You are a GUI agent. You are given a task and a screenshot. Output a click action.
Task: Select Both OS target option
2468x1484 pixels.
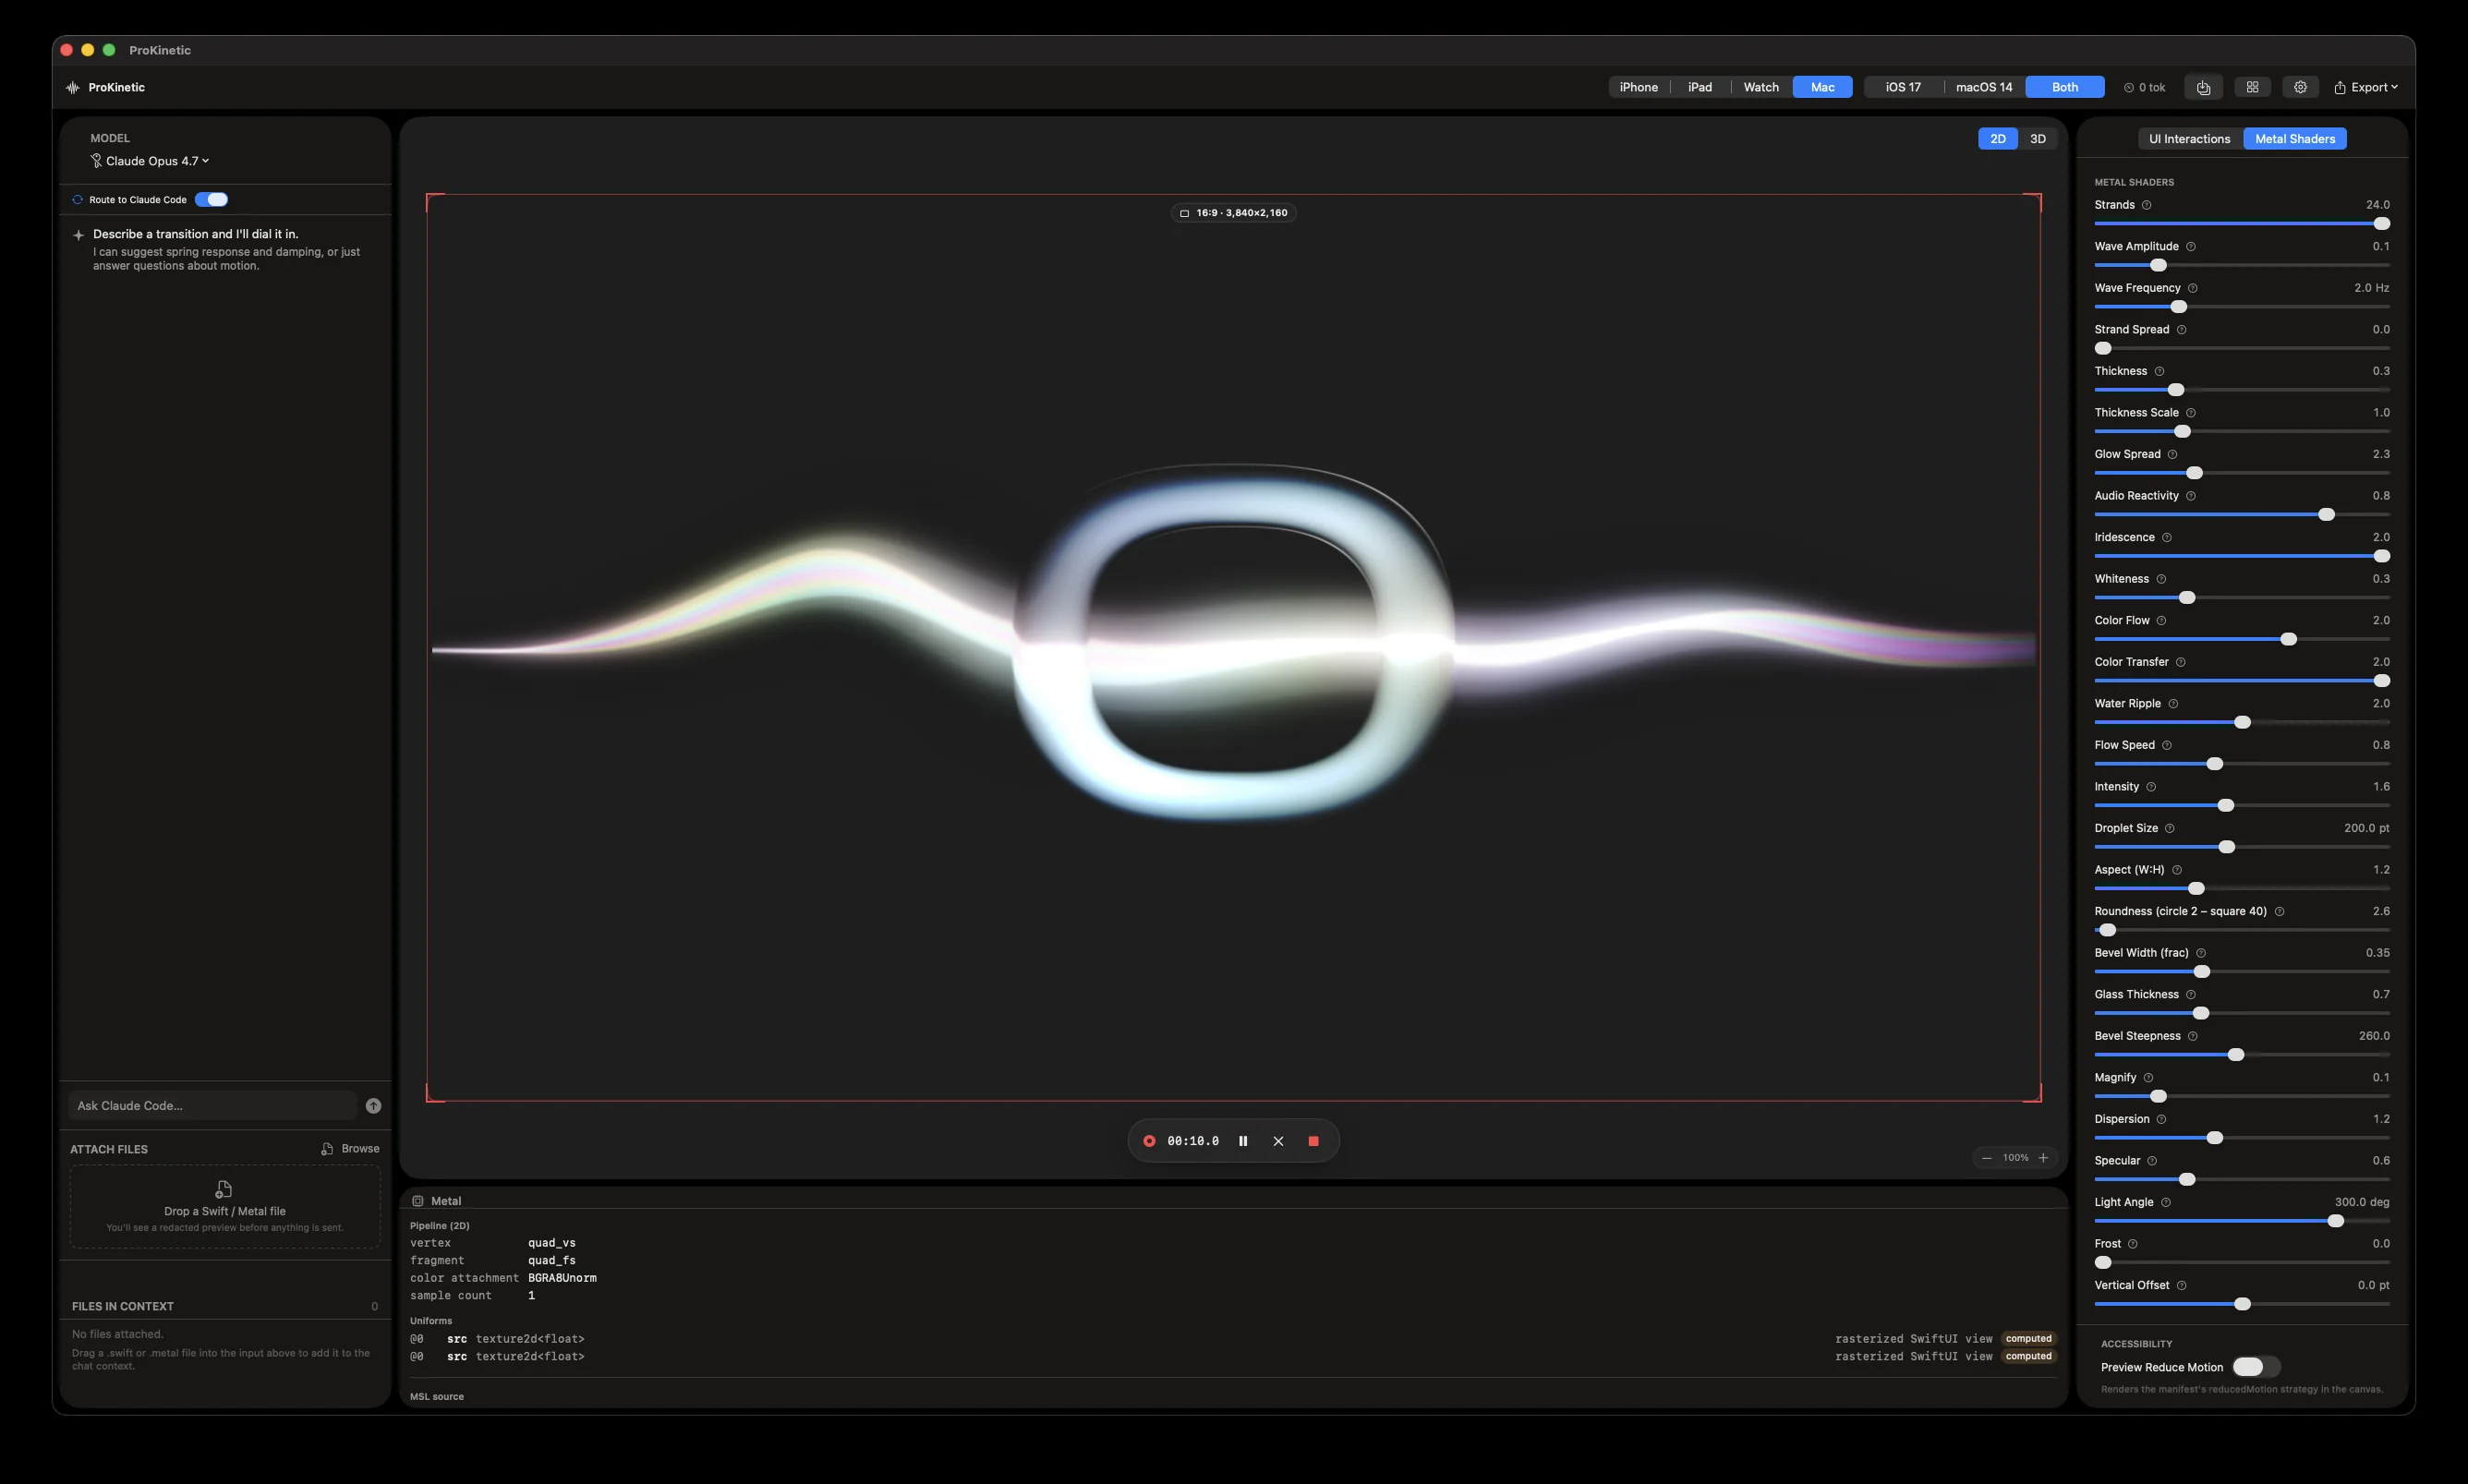[2064, 87]
